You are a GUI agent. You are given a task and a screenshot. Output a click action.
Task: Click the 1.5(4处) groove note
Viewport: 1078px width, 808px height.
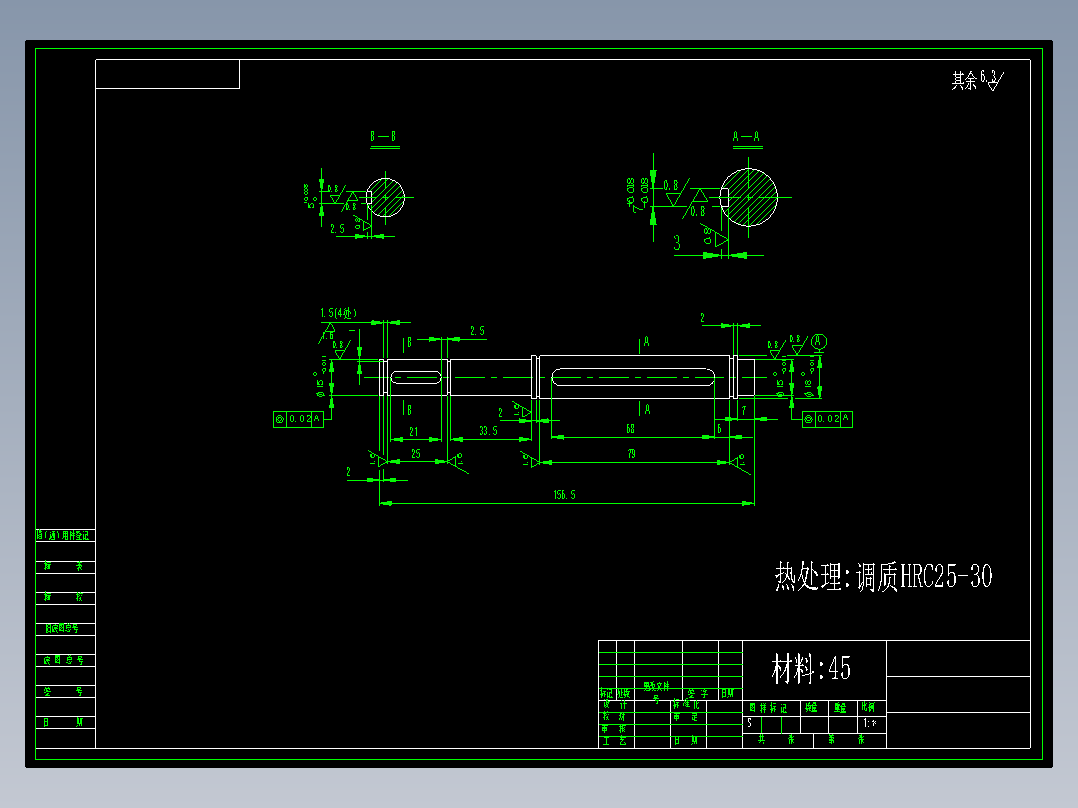(x=338, y=313)
